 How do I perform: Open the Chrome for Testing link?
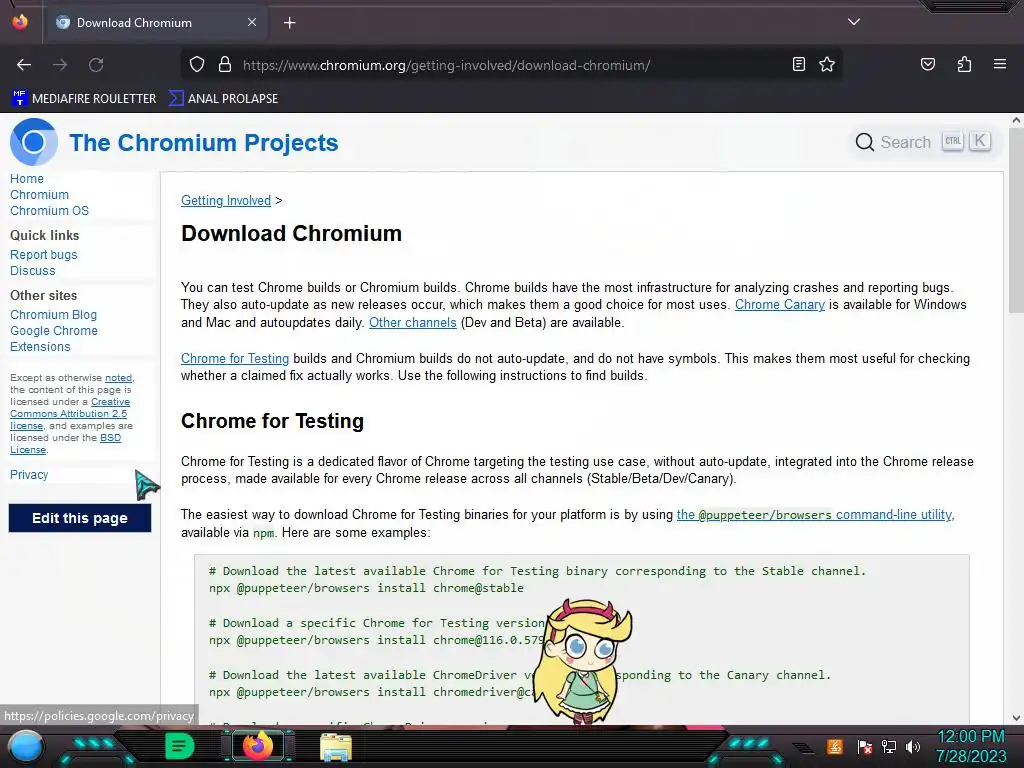[234, 358]
